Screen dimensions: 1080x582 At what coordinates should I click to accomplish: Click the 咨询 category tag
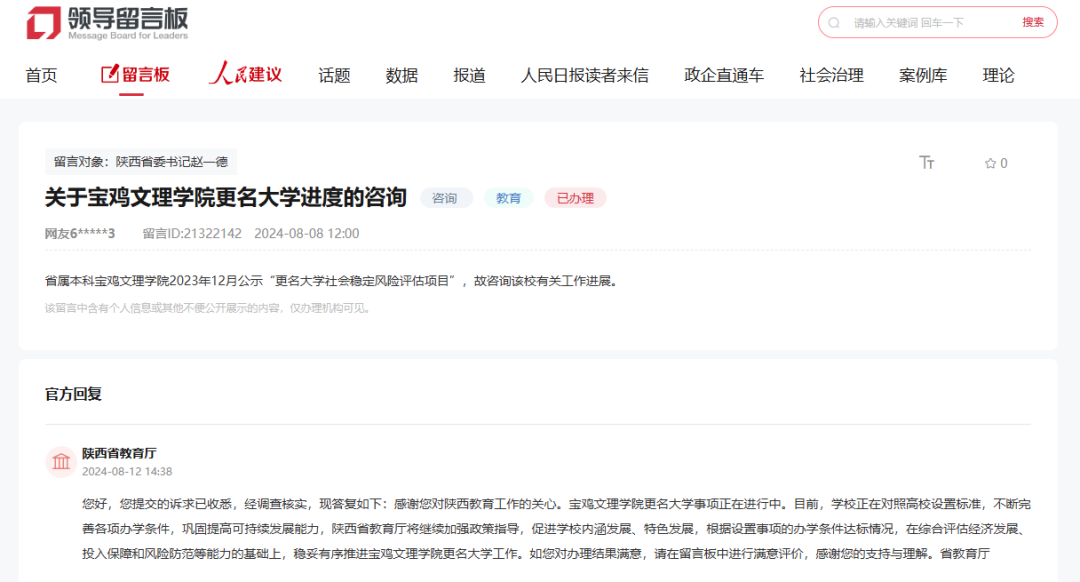[x=445, y=198]
